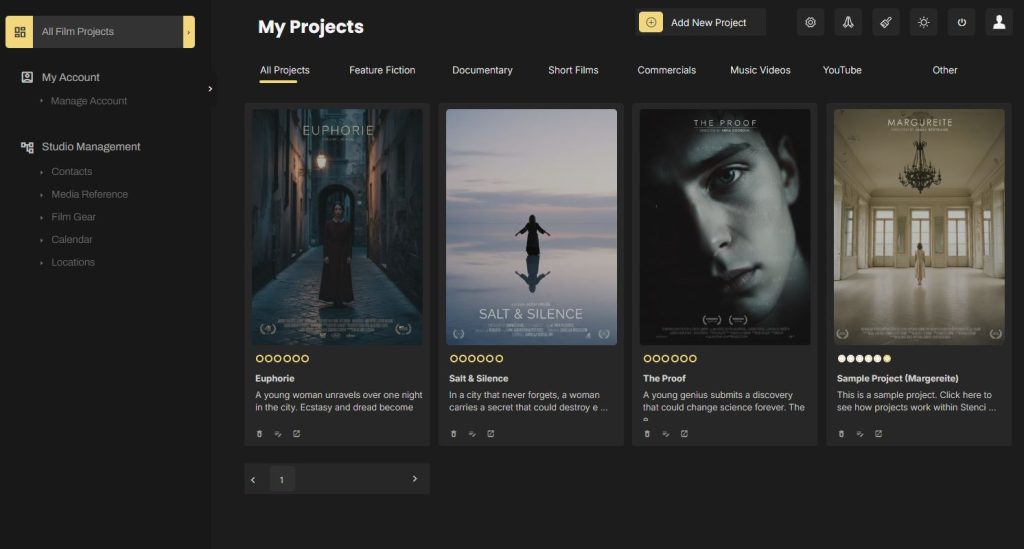
Task: Click the All Film Projects grid icon
Action: [20, 32]
